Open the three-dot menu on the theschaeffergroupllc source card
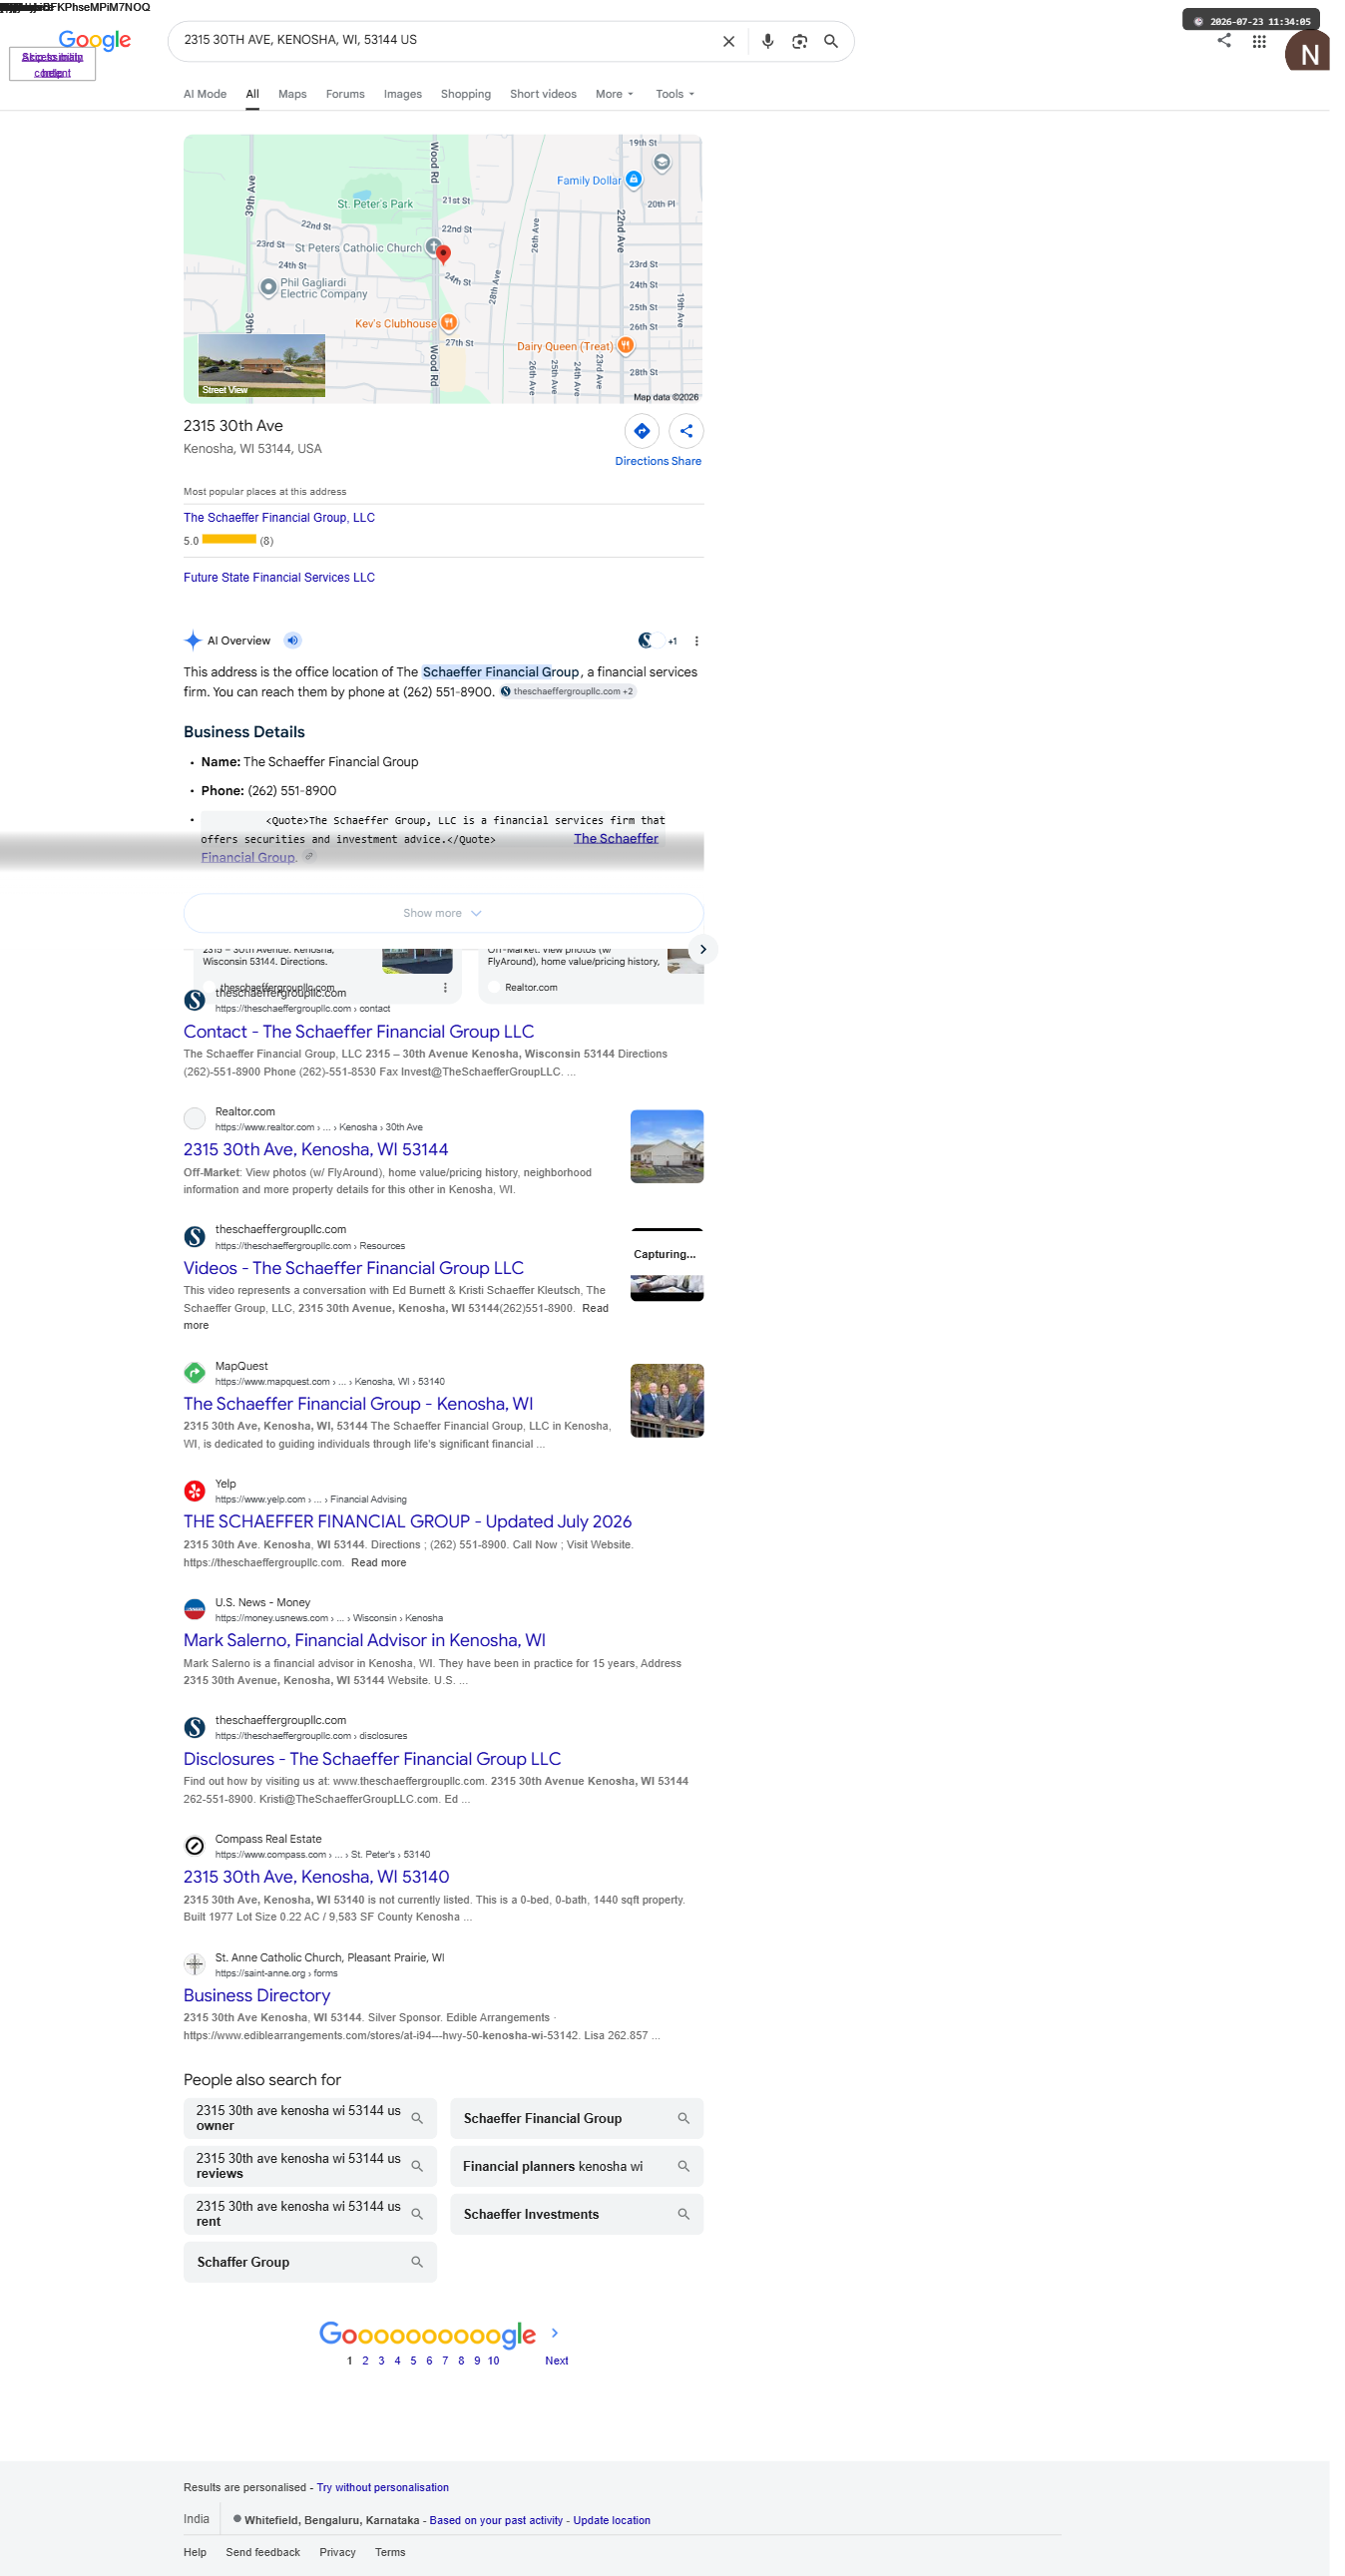This screenshot has height=2576, width=1345. (445, 987)
